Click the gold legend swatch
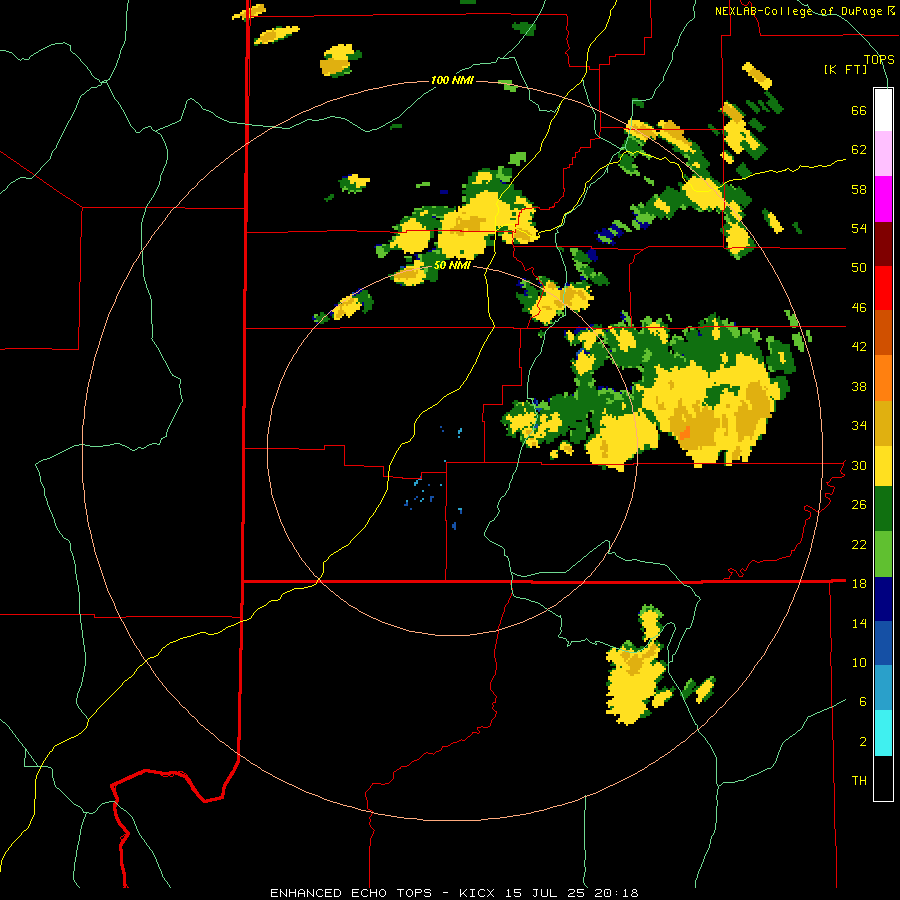Screen dimensions: 900x900 point(883,422)
